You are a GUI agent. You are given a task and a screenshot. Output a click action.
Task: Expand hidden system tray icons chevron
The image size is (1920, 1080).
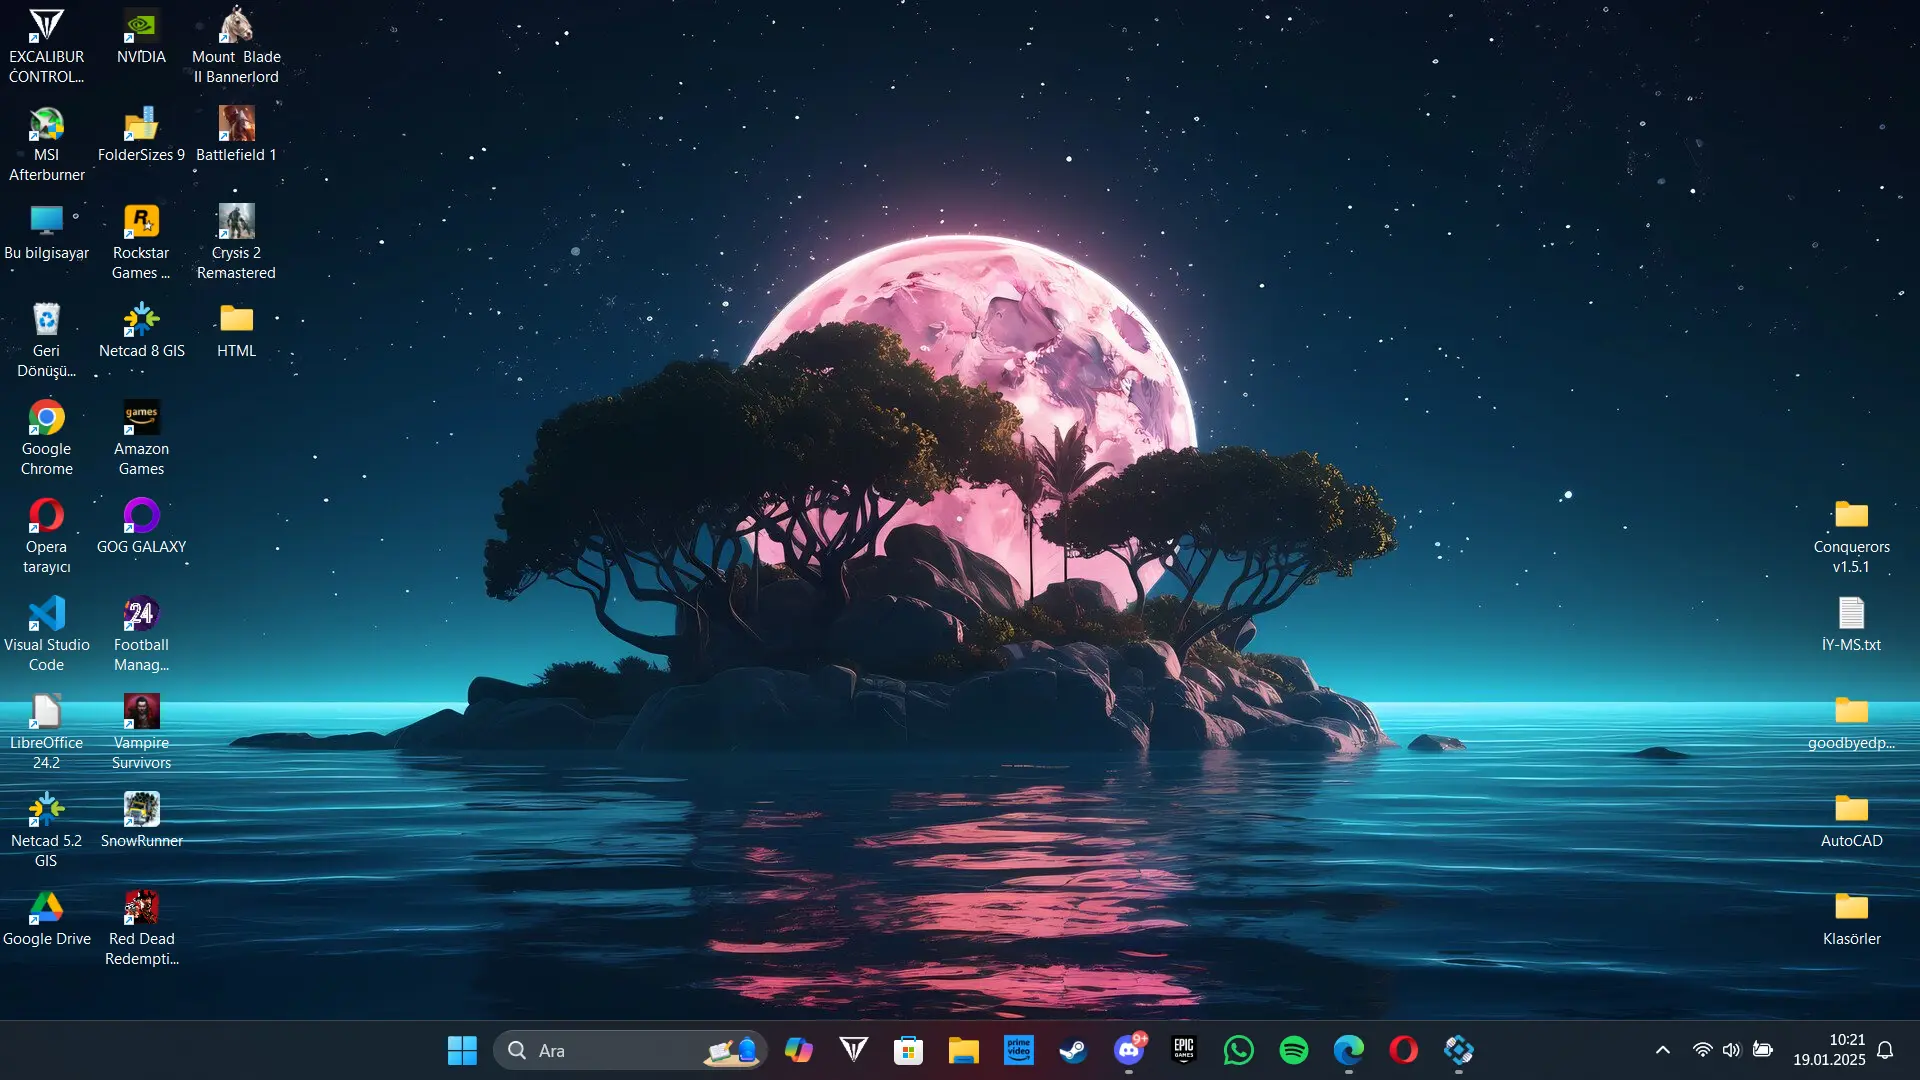point(1662,1050)
